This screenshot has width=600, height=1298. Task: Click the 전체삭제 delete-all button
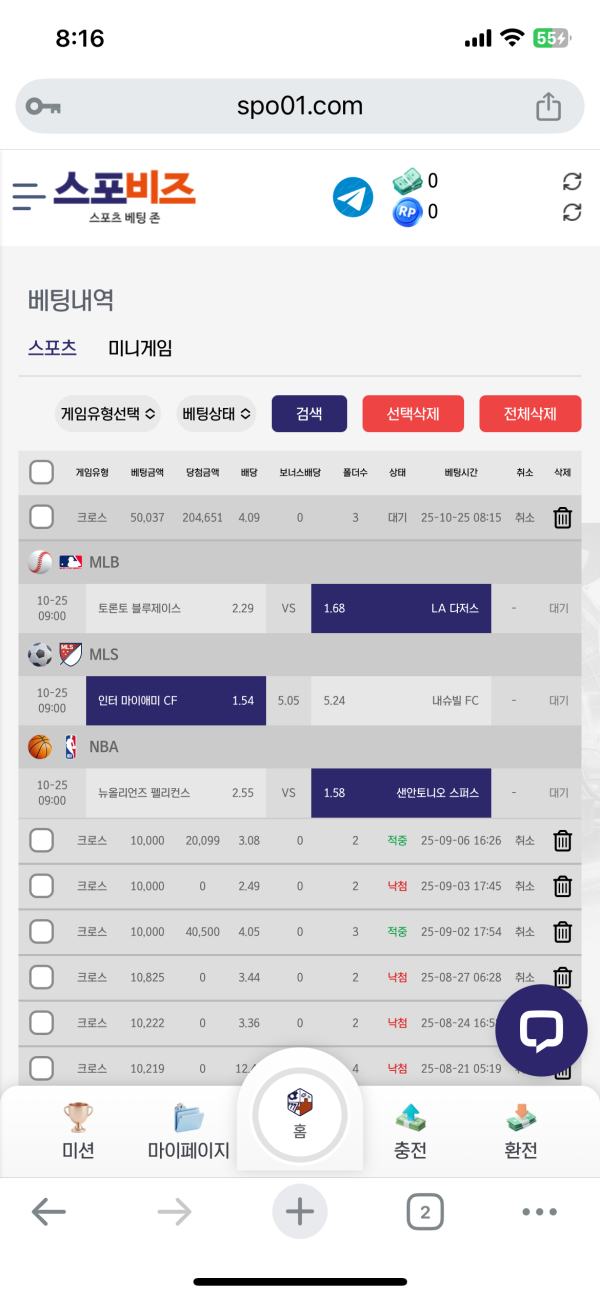[530, 413]
